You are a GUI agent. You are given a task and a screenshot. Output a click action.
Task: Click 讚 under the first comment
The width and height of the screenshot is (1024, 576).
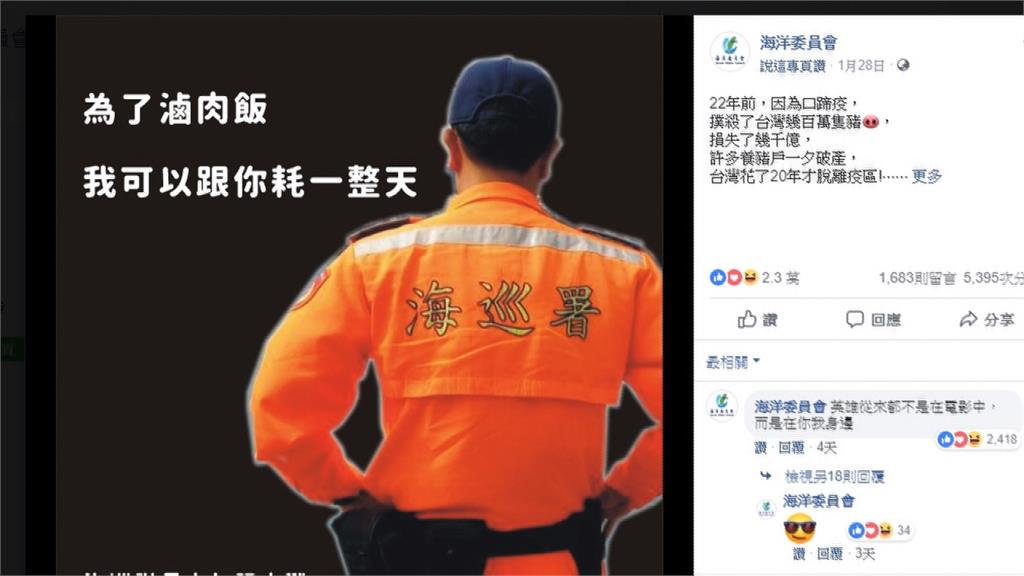(x=761, y=447)
